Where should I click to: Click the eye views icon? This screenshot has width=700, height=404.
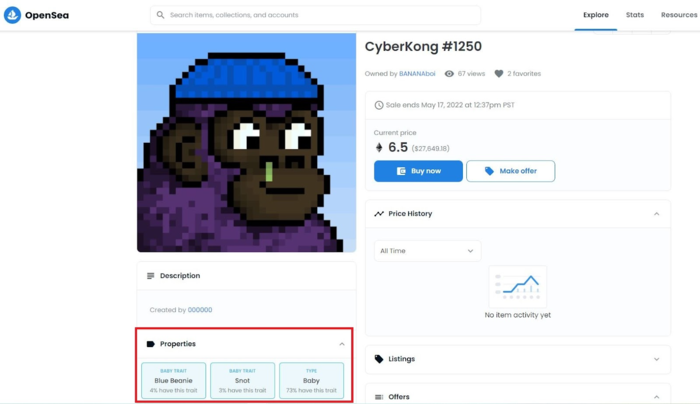449,74
